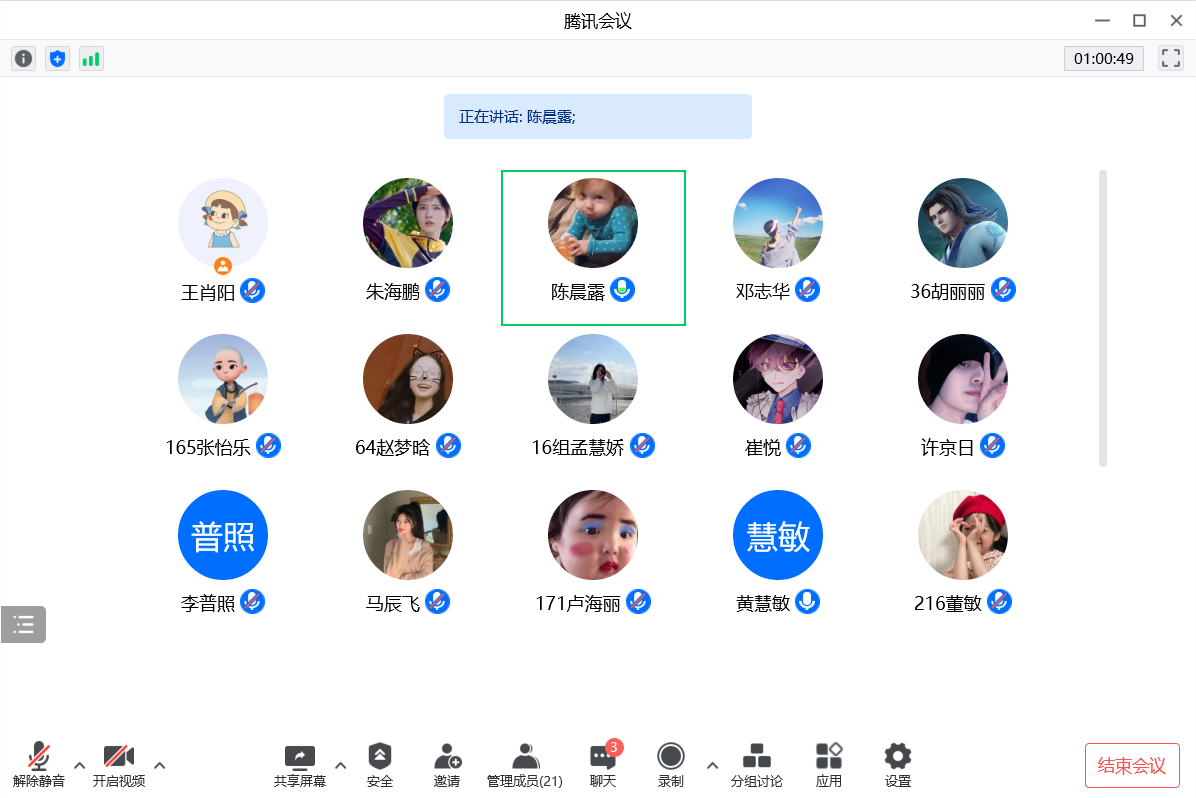Click the Invite (邀请) icon
Screen dimensions: 1196x798
[447, 765]
